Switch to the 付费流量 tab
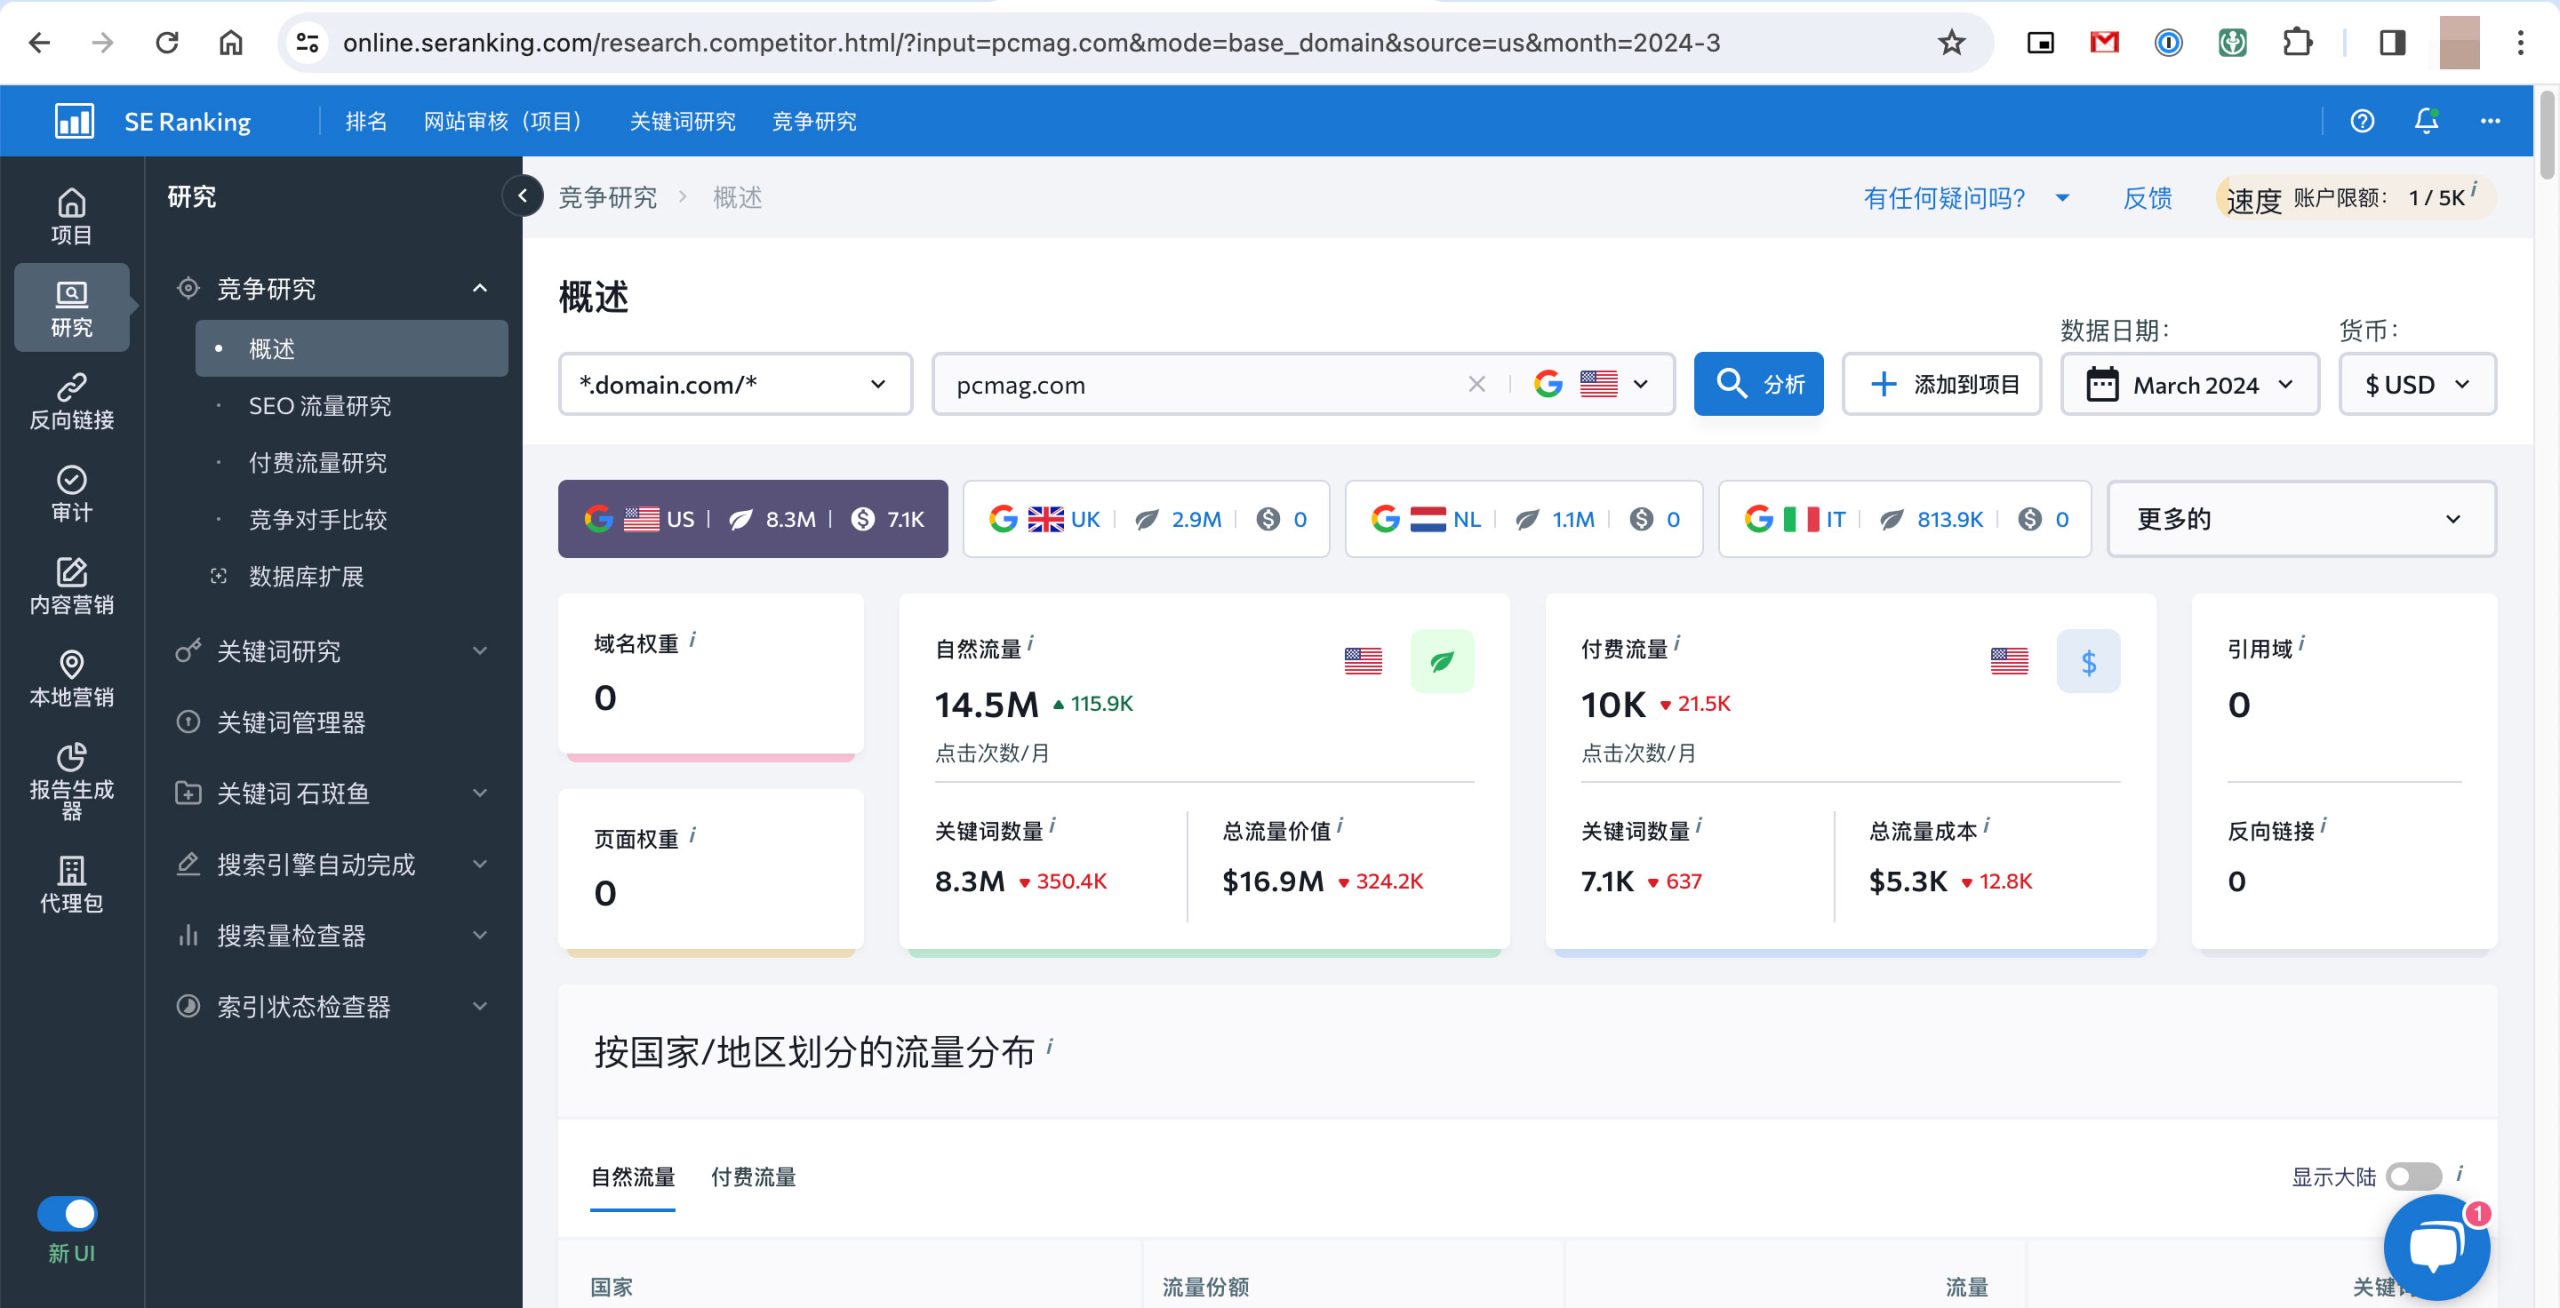The image size is (2560, 1308). click(x=754, y=1177)
